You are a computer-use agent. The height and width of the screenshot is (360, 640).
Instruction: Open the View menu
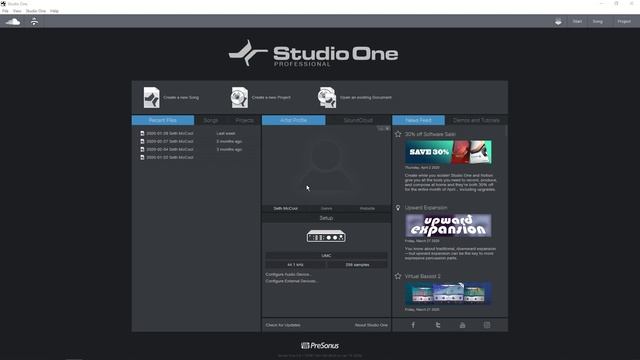(17, 11)
